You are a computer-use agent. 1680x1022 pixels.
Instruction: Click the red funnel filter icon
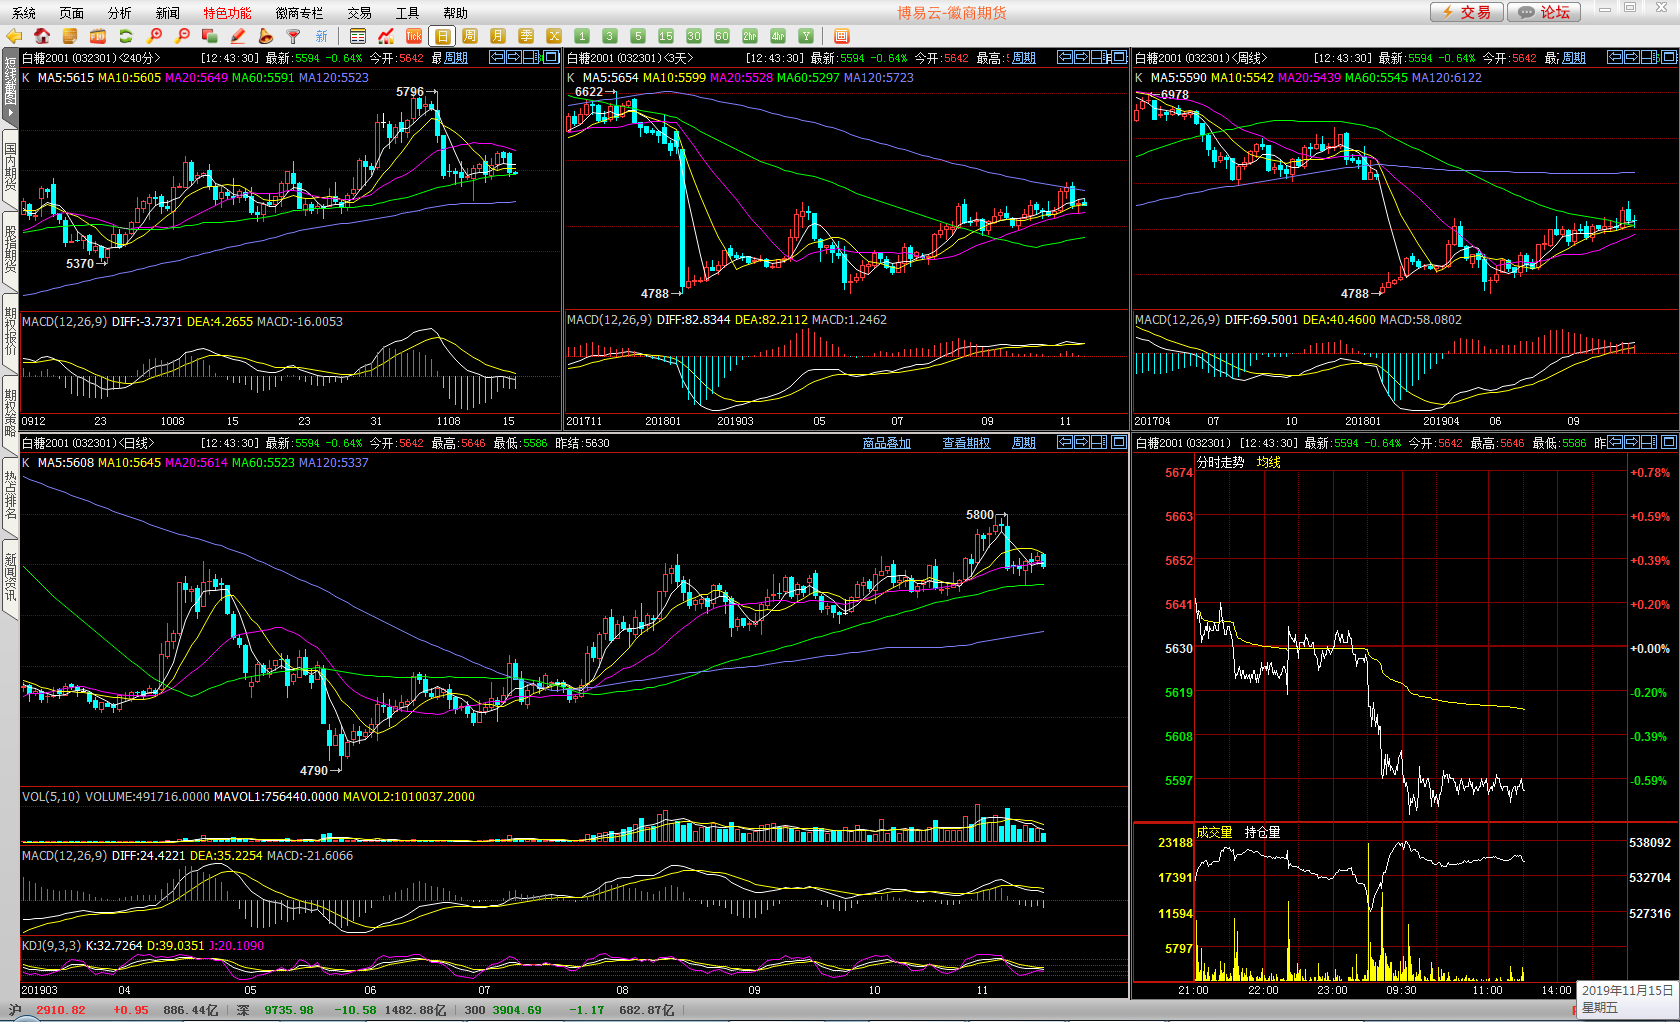click(294, 36)
